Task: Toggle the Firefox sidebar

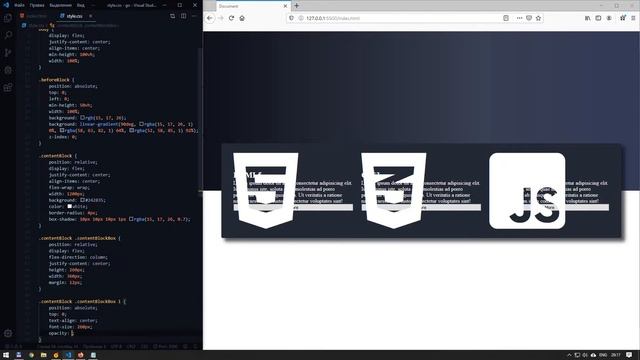Action: [598, 18]
